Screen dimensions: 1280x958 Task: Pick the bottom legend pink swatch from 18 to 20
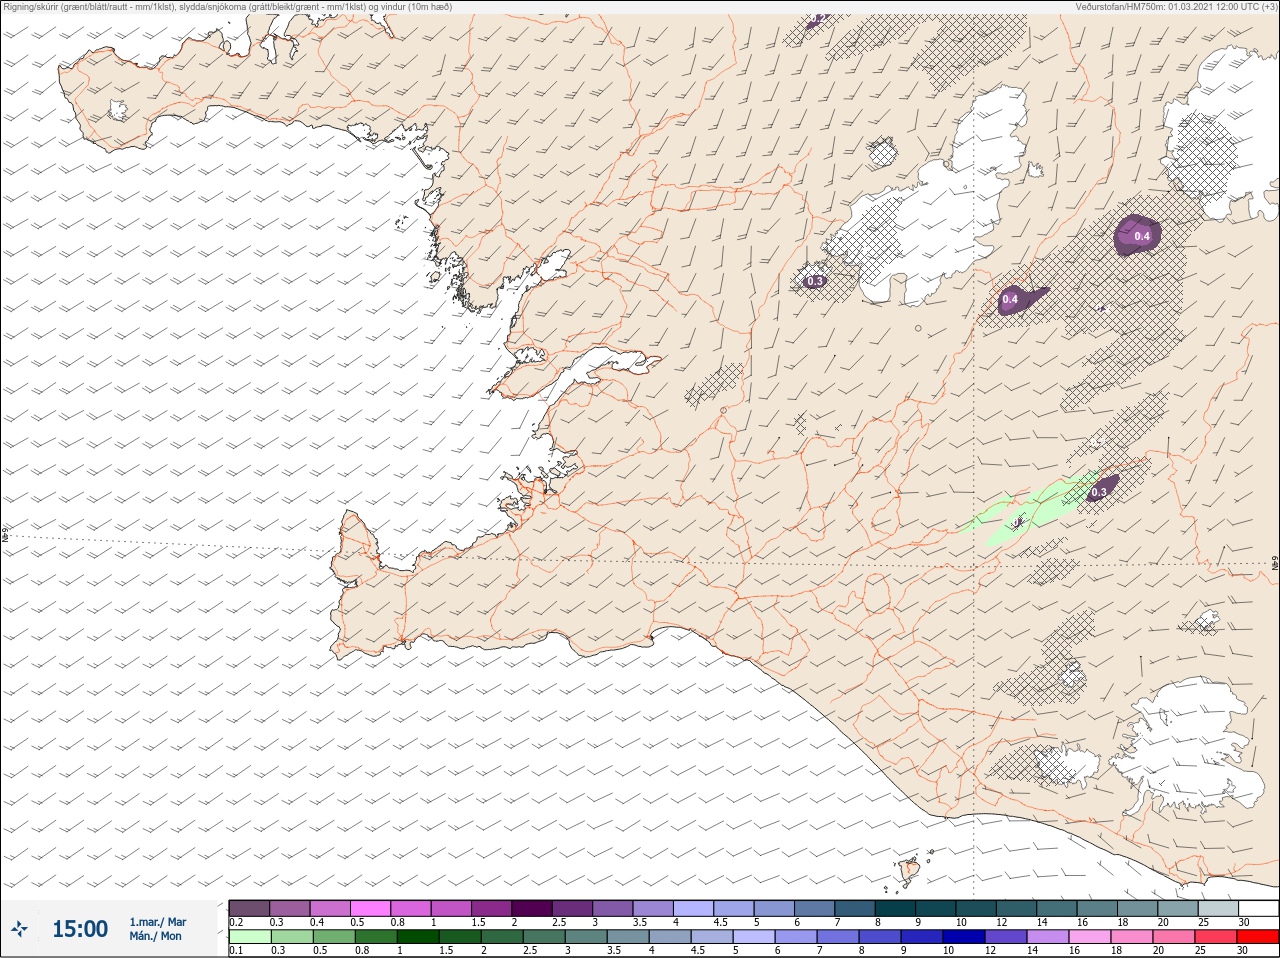pos(1132,936)
